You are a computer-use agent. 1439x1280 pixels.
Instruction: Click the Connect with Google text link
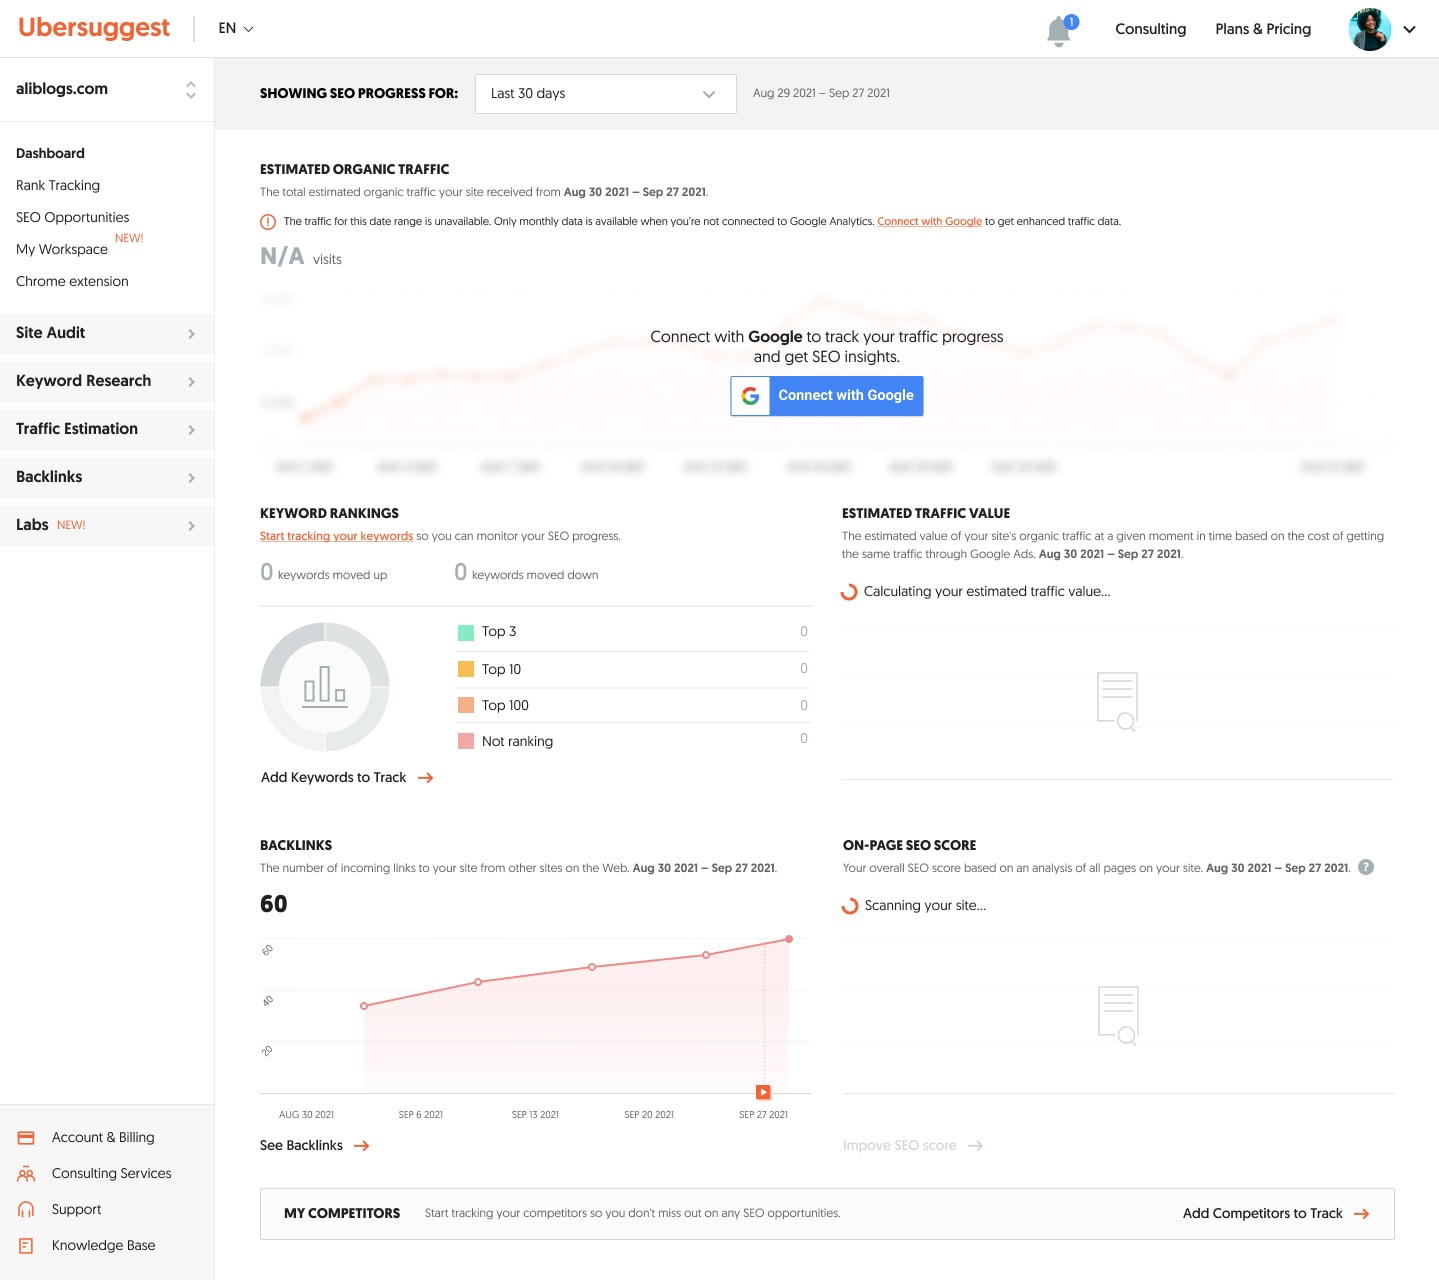(929, 222)
